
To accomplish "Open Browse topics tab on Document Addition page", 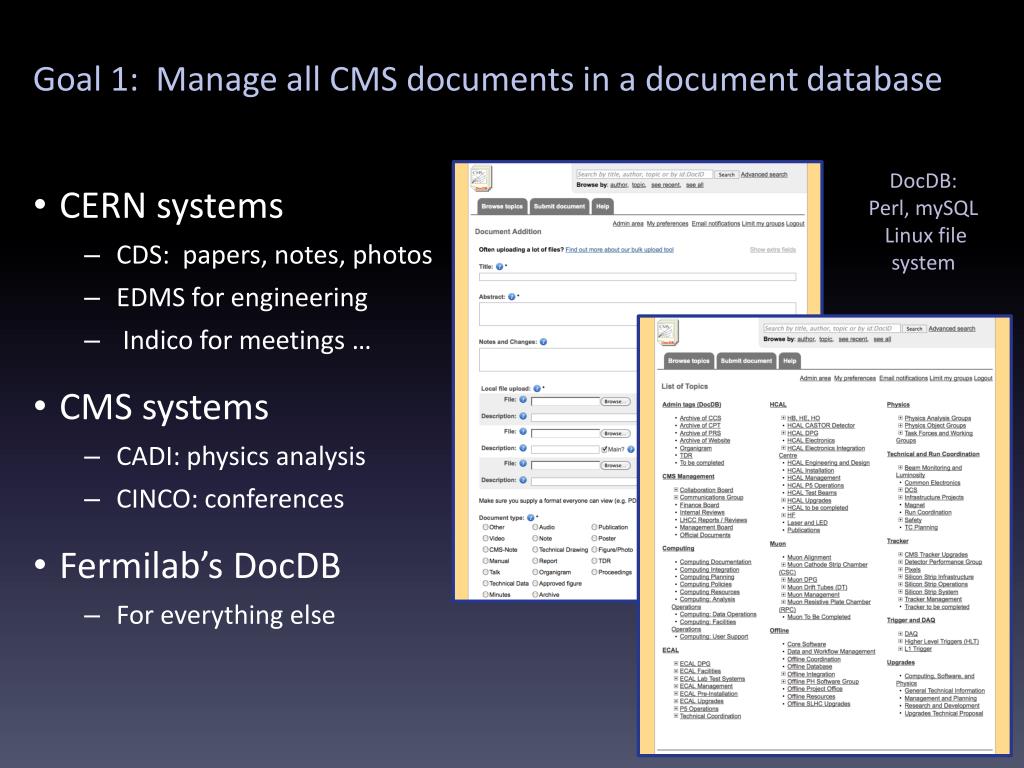I will pos(502,206).
